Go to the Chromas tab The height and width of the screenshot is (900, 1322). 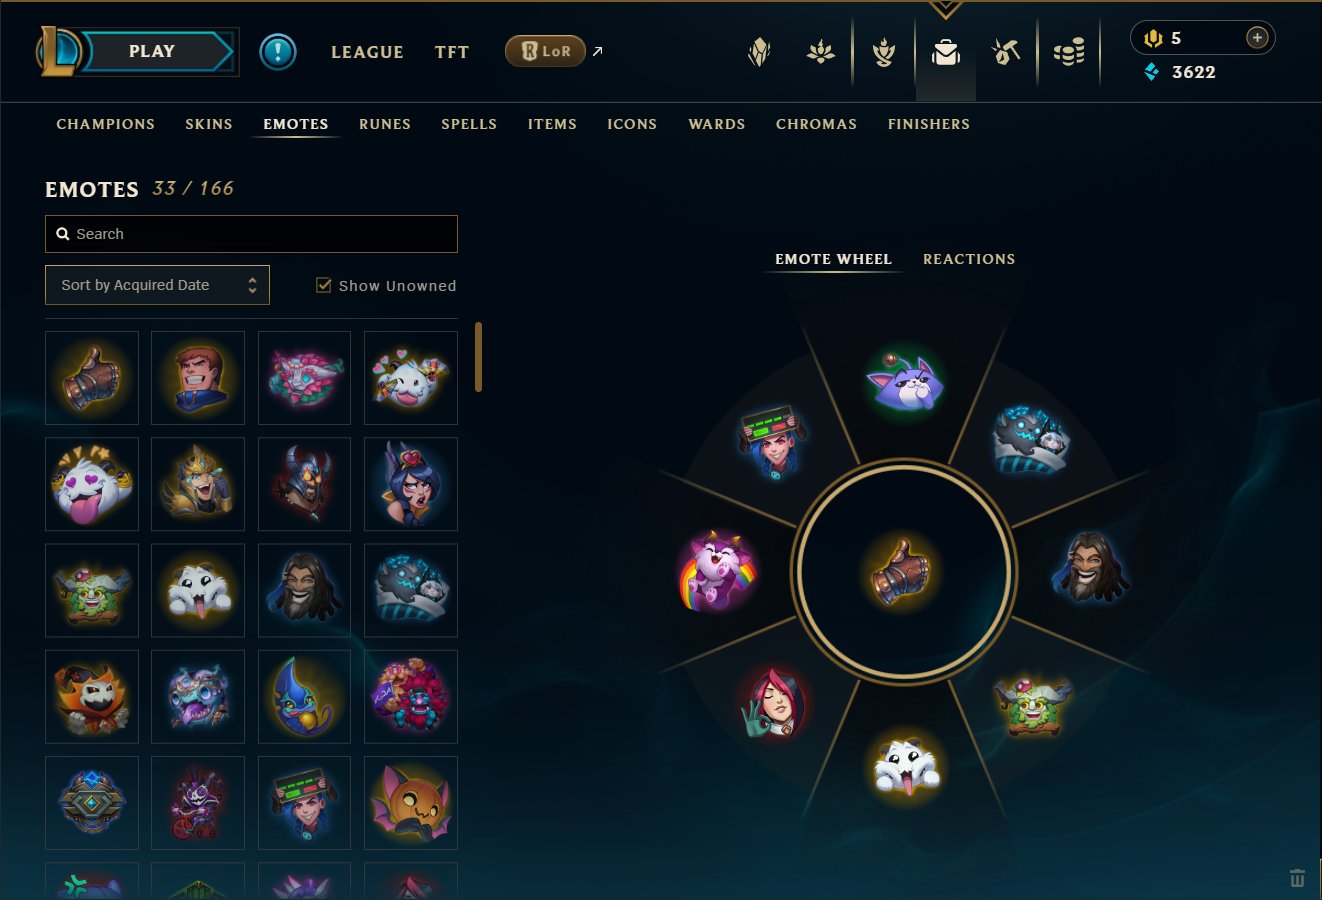816,124
